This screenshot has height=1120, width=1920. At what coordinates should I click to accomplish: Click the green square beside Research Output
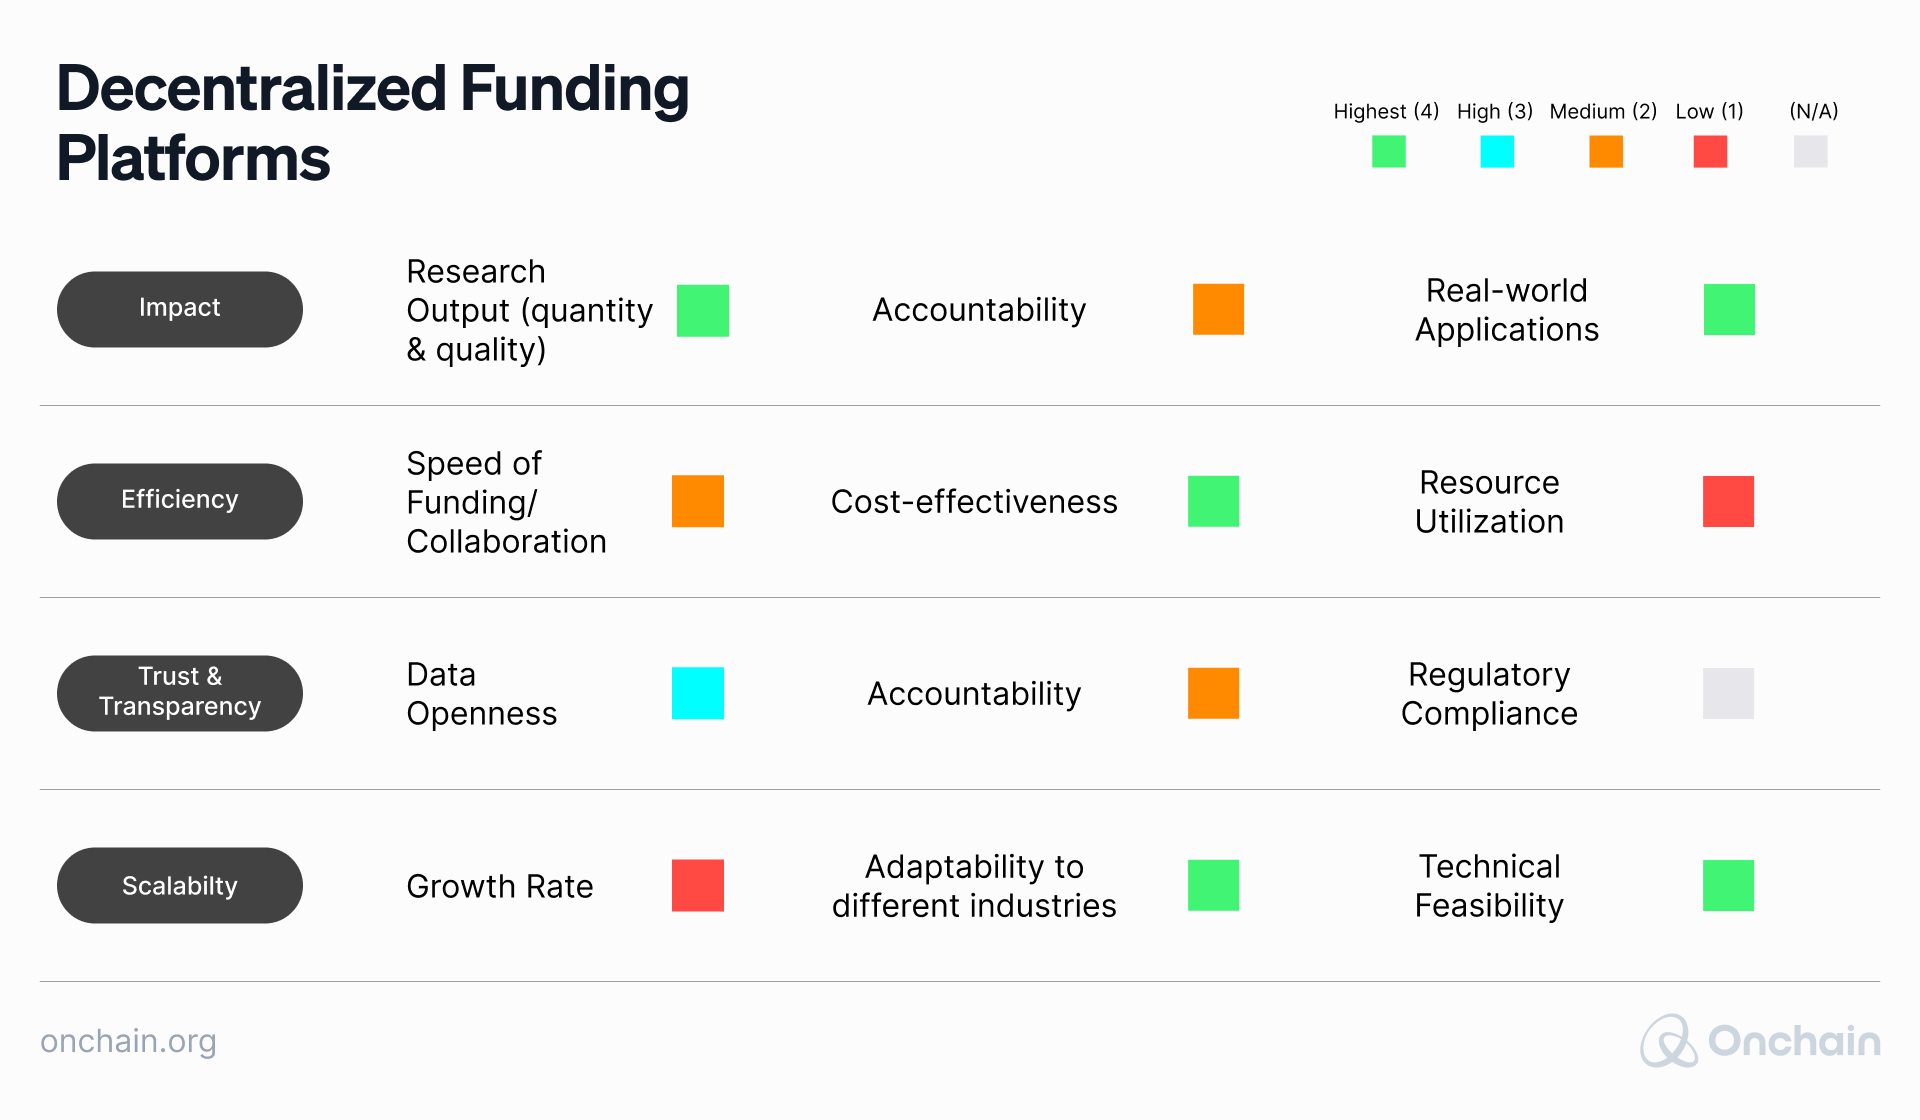(x=703, y=310)
